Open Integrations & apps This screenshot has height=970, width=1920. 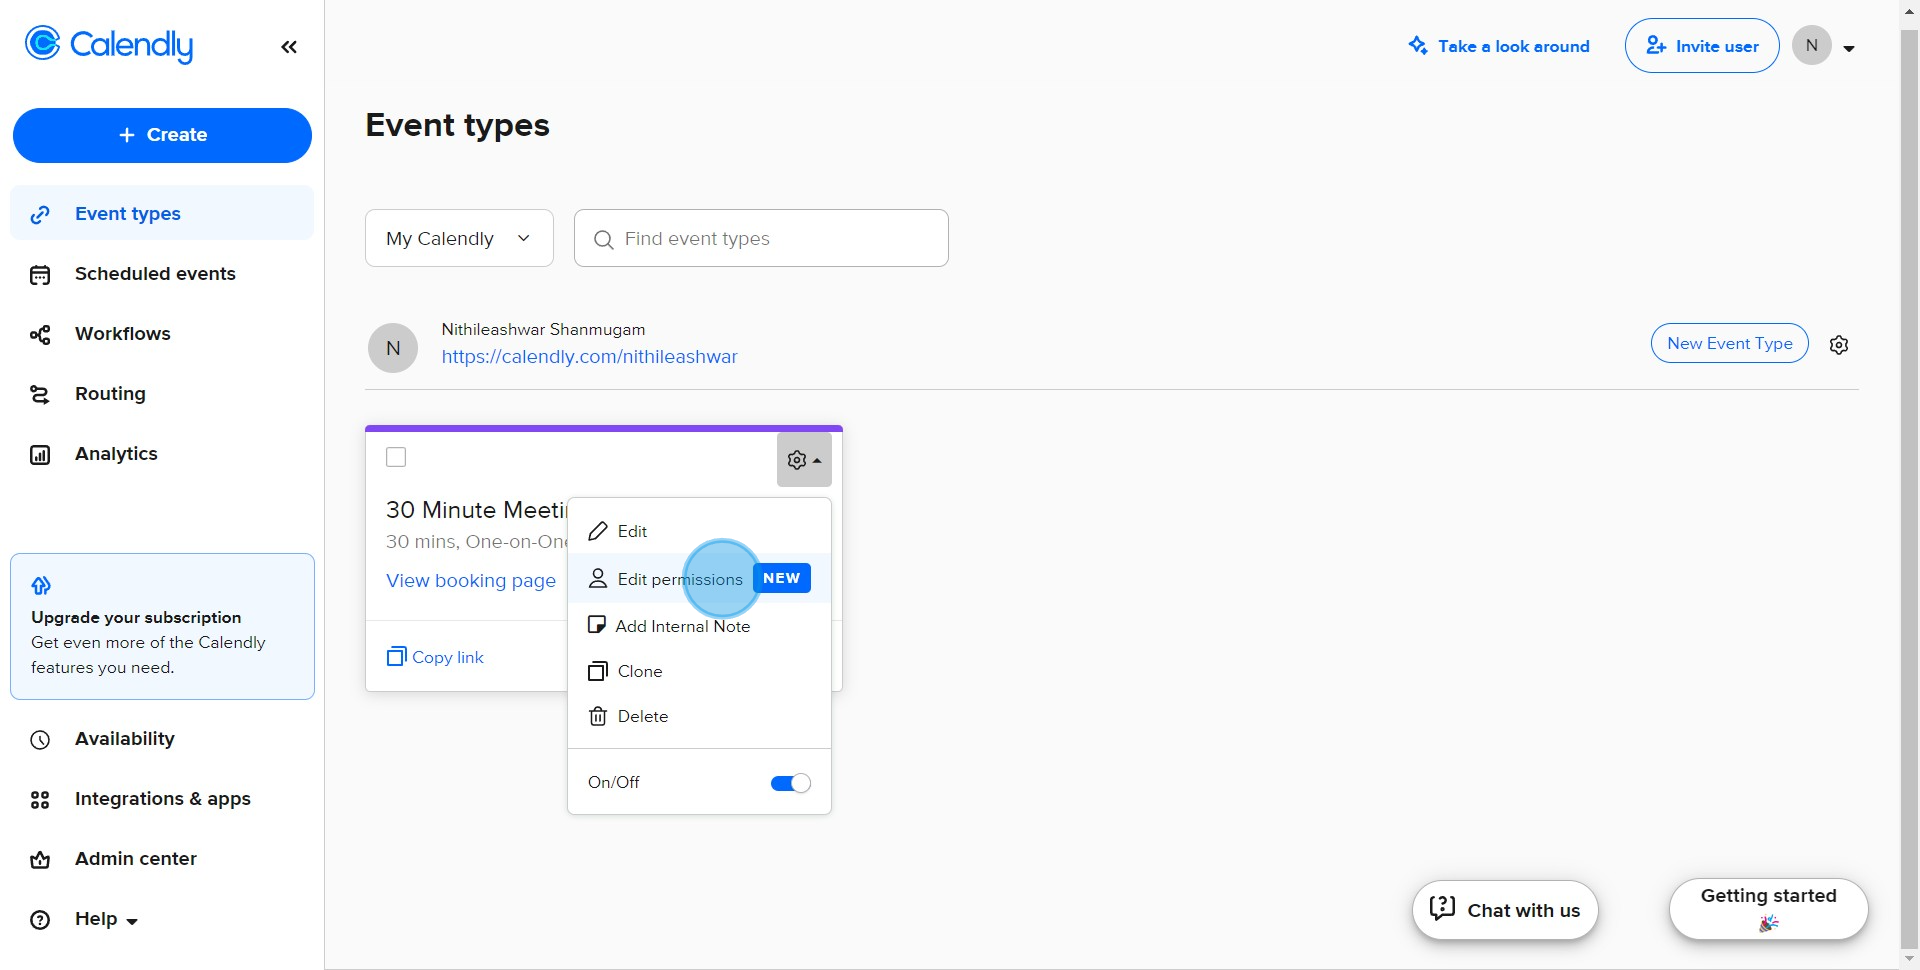pos(162,799)
